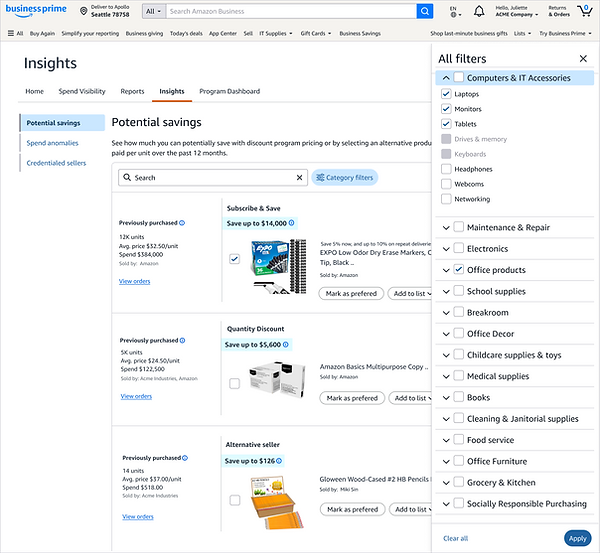600x553 pixels.
Task: Click the Search Amazon Business field
Action: pyautogui.click(x=292, y=11)
